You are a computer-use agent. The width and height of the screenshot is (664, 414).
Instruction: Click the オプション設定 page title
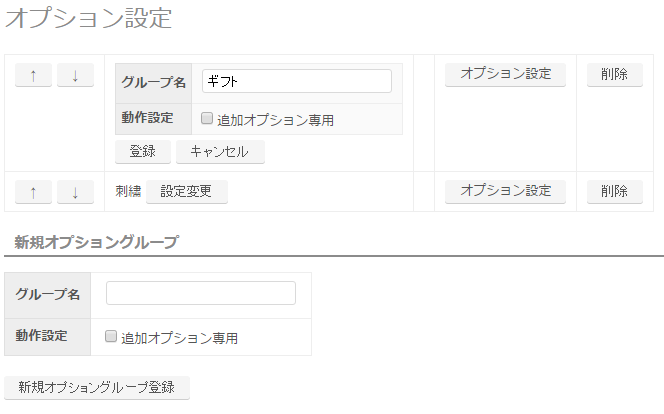(89, 18)
